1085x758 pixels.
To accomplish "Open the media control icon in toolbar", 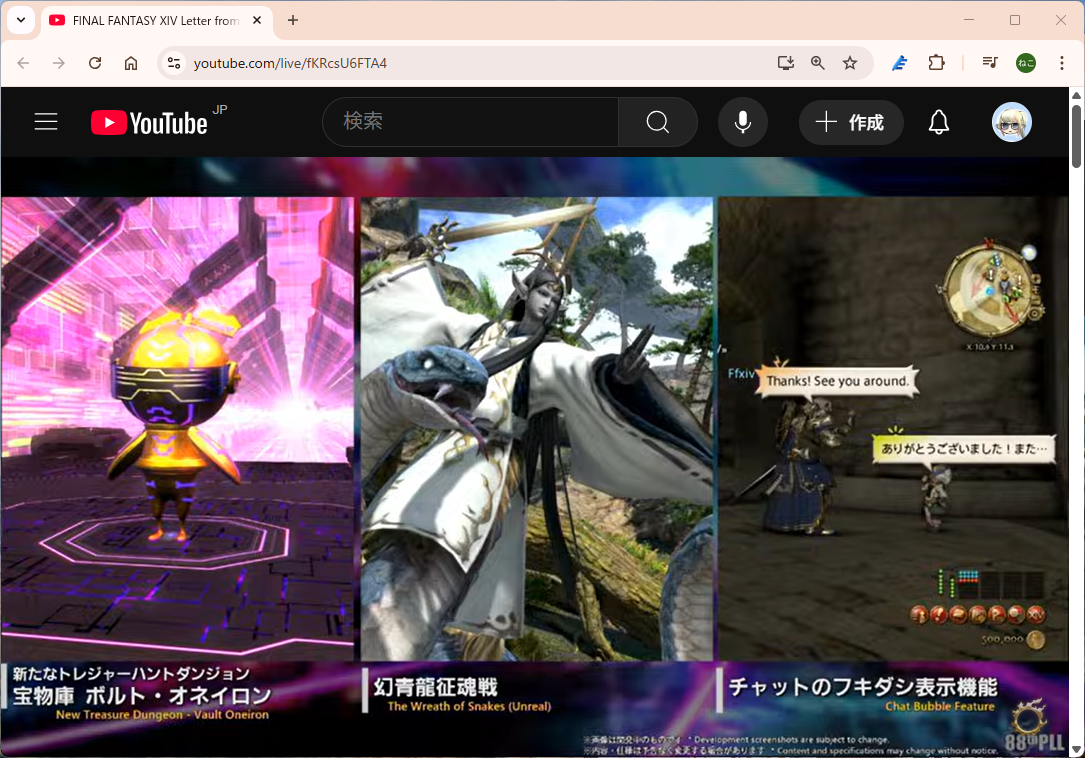I will [990, 63].
